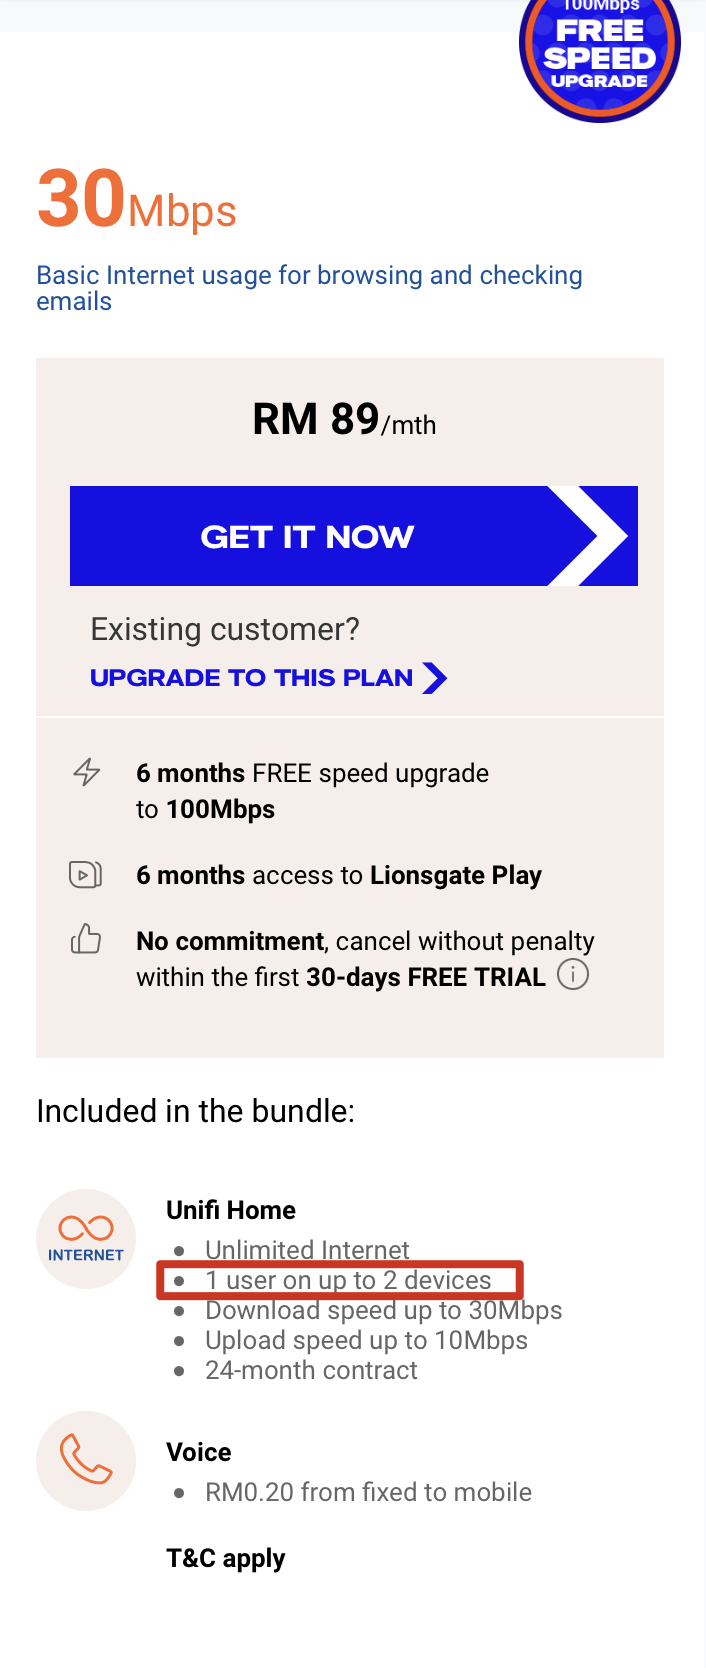Click the RM 89/mth price text
The height and width of the screenshot is (1668, 706).
tap(344, 420)
